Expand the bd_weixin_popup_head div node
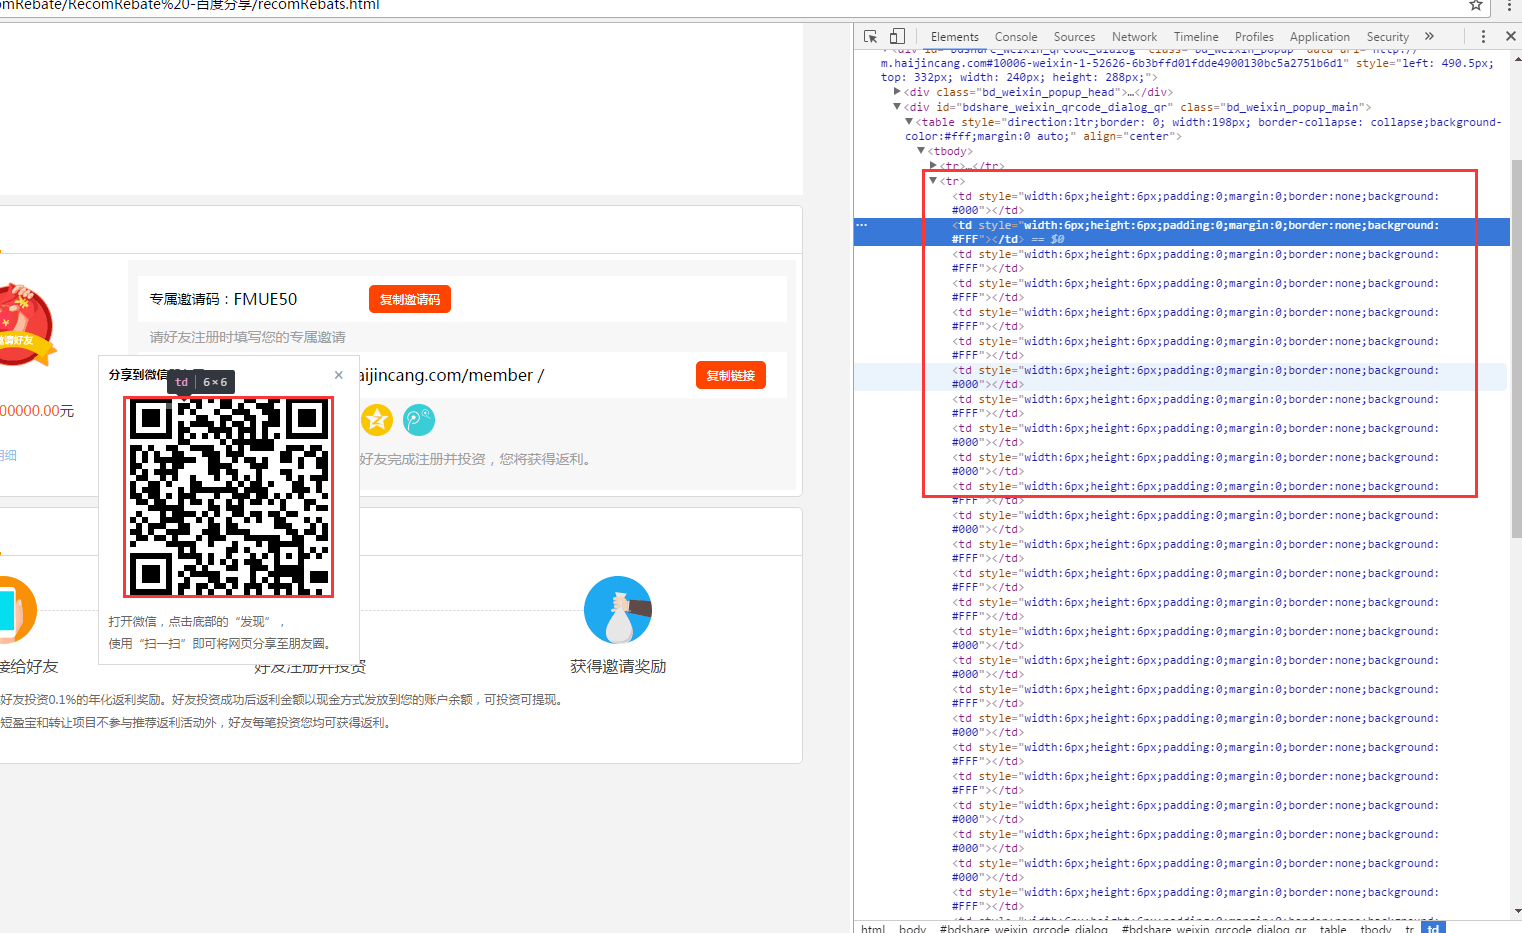This screenshot has width=1522, height=933. [897, 92]
